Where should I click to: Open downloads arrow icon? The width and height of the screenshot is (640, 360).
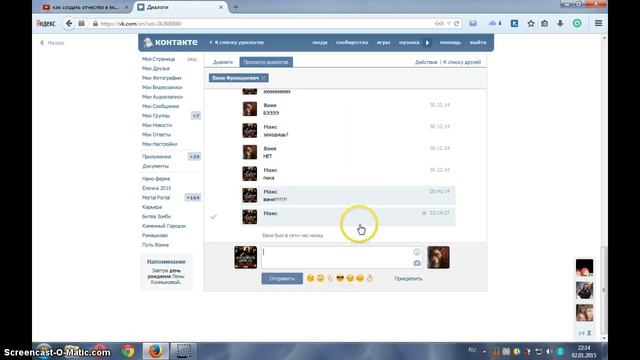560,23
